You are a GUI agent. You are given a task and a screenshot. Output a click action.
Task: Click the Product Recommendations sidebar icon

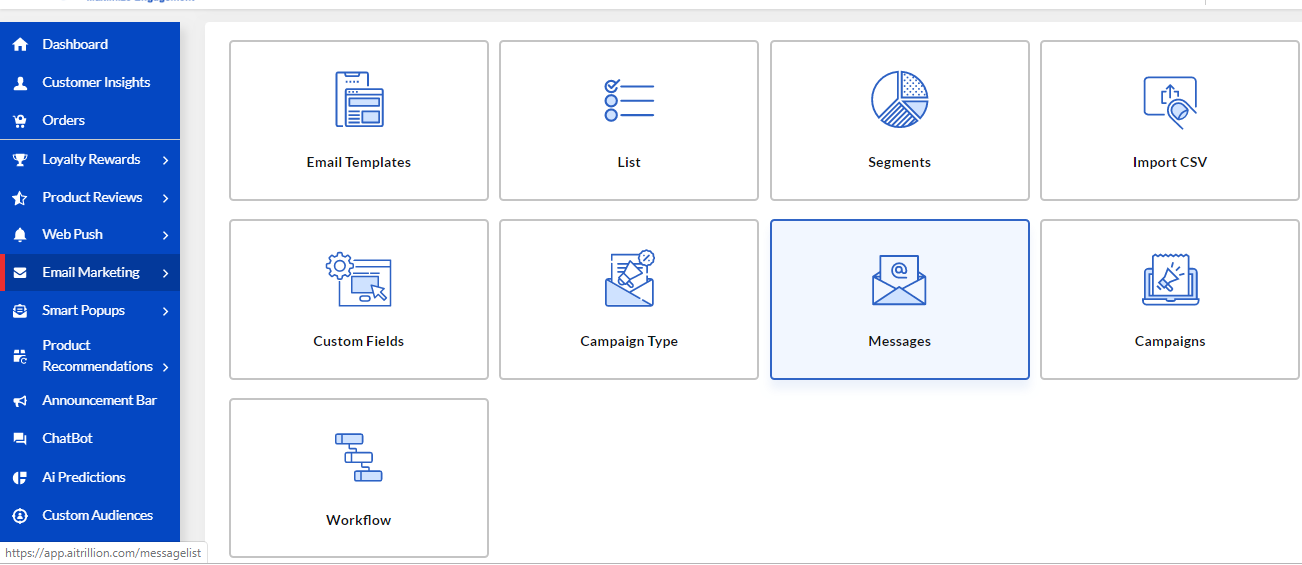click(20, 356)
